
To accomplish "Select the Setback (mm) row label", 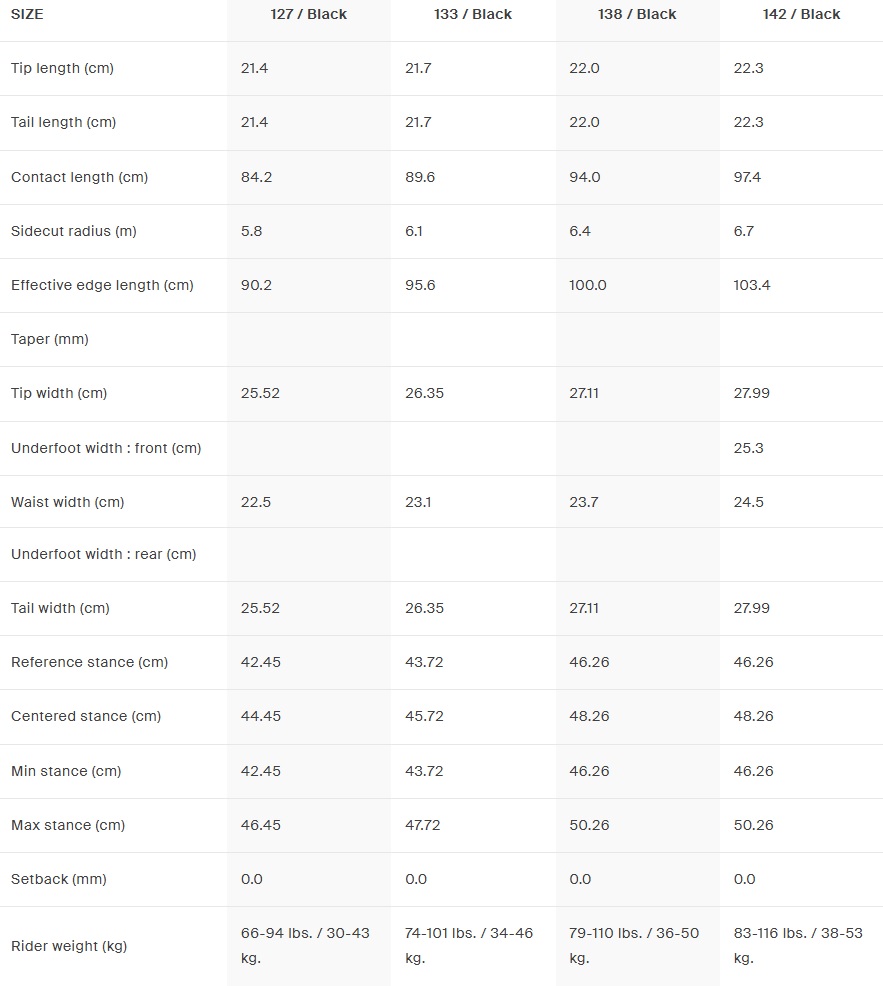I will tap(59, 879).
